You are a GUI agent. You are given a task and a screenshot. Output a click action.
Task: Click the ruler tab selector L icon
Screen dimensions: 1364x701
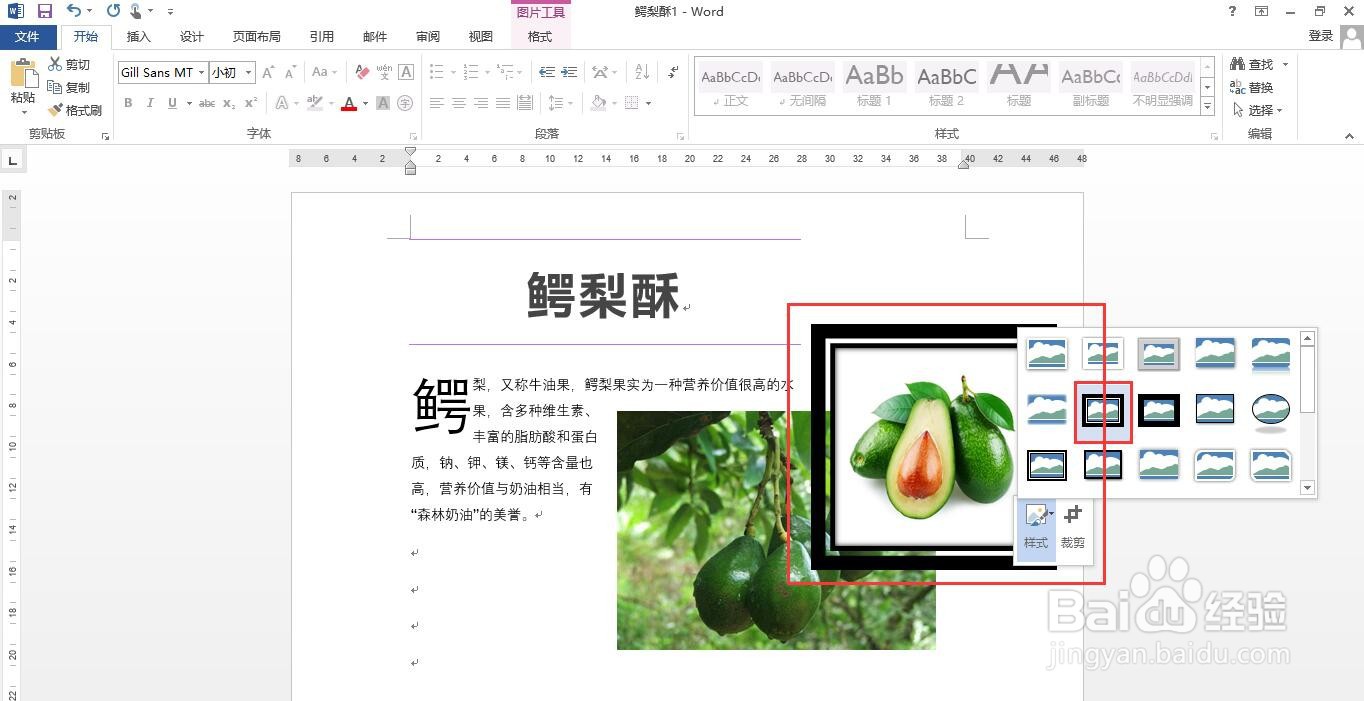(x=13, y=160)
